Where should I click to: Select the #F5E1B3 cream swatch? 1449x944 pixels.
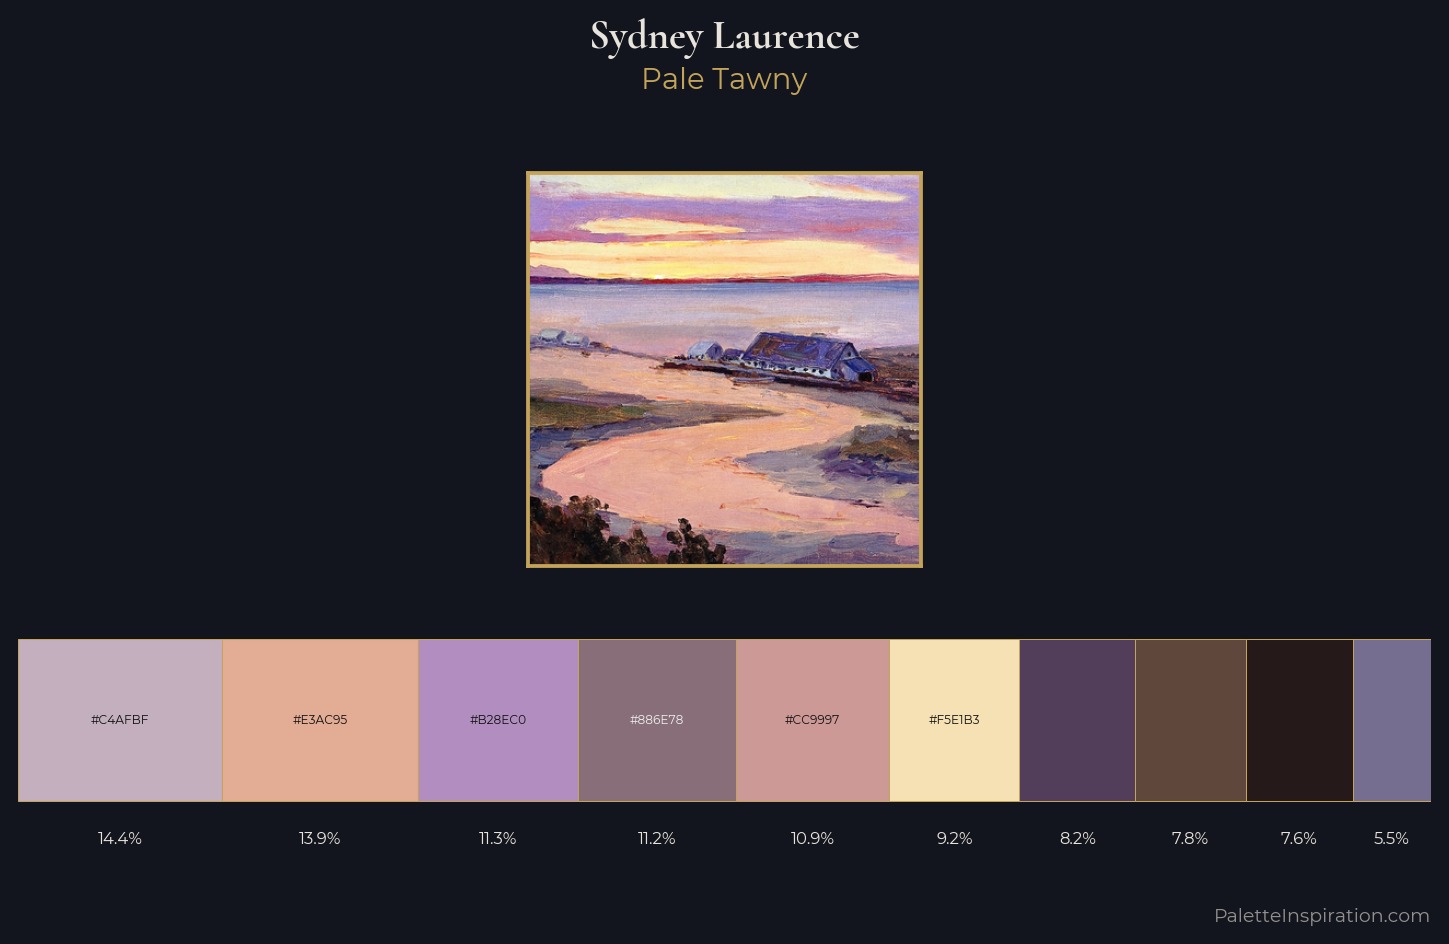point(955,720)
